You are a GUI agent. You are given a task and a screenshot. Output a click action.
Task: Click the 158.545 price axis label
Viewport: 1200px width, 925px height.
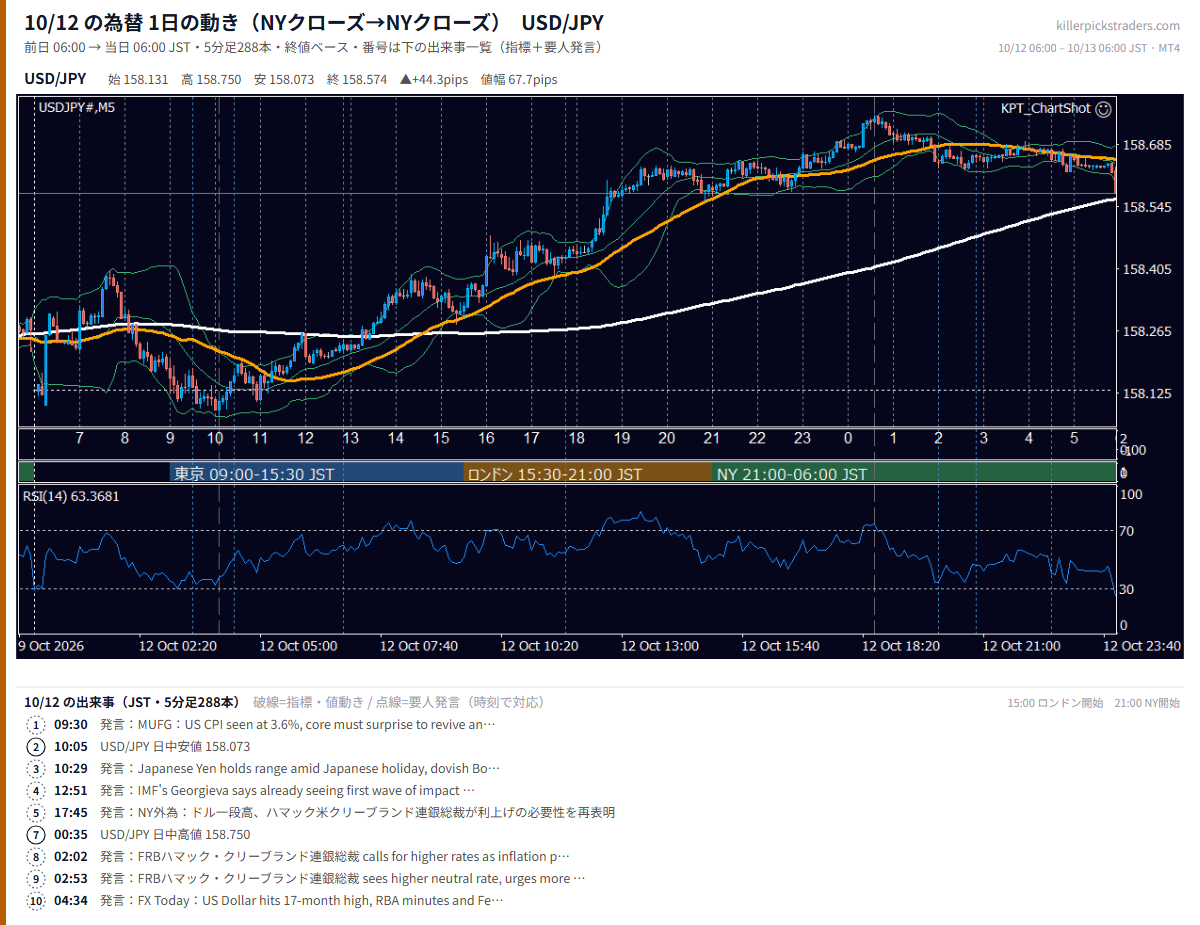click(1147, 208)
